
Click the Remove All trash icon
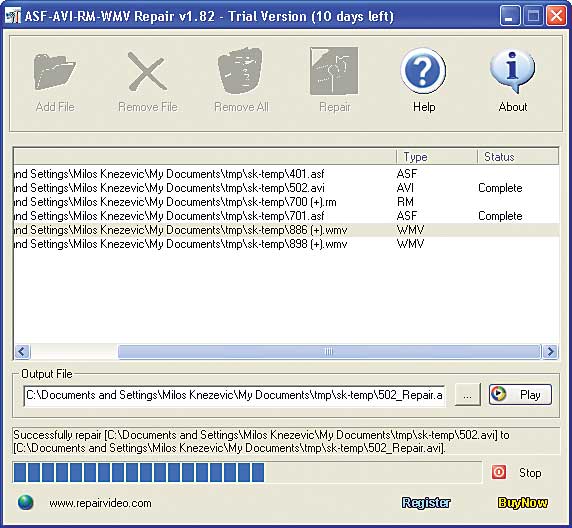tap(240, 71)
